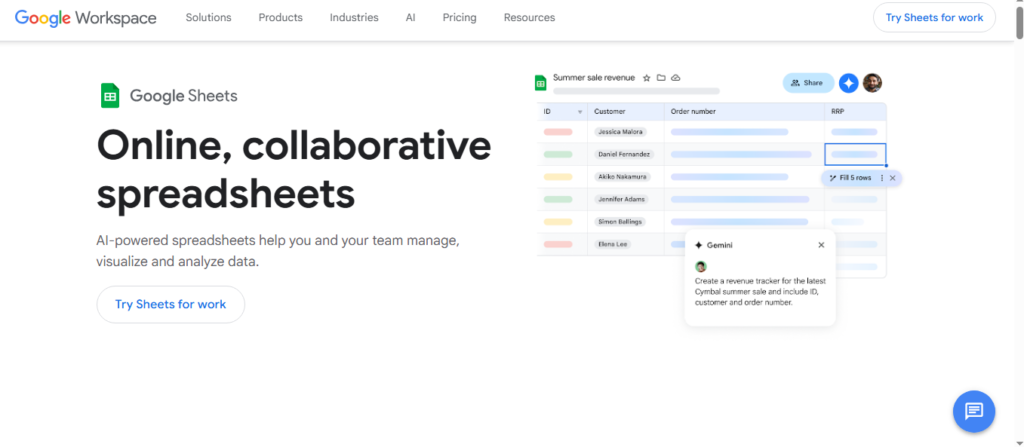Select the highlighted RRP cell

coord(856,154)
